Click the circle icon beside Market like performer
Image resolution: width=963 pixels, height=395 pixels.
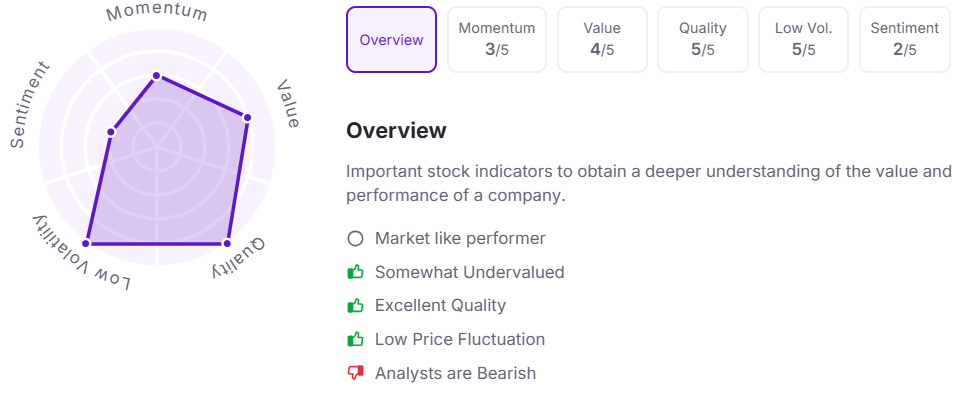point(355,238)
